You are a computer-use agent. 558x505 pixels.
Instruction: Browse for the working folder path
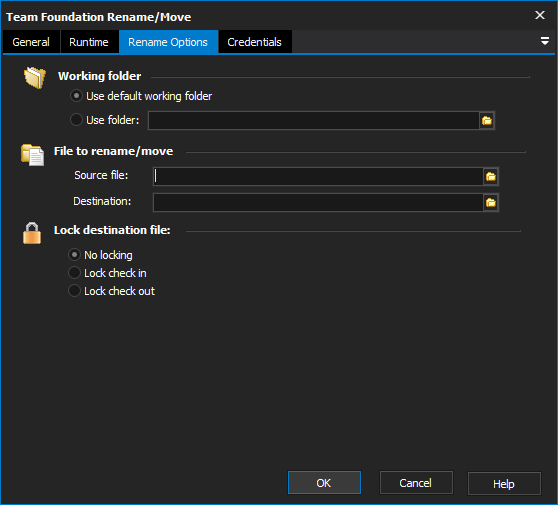pyautogui.click(x=486, y=121)
